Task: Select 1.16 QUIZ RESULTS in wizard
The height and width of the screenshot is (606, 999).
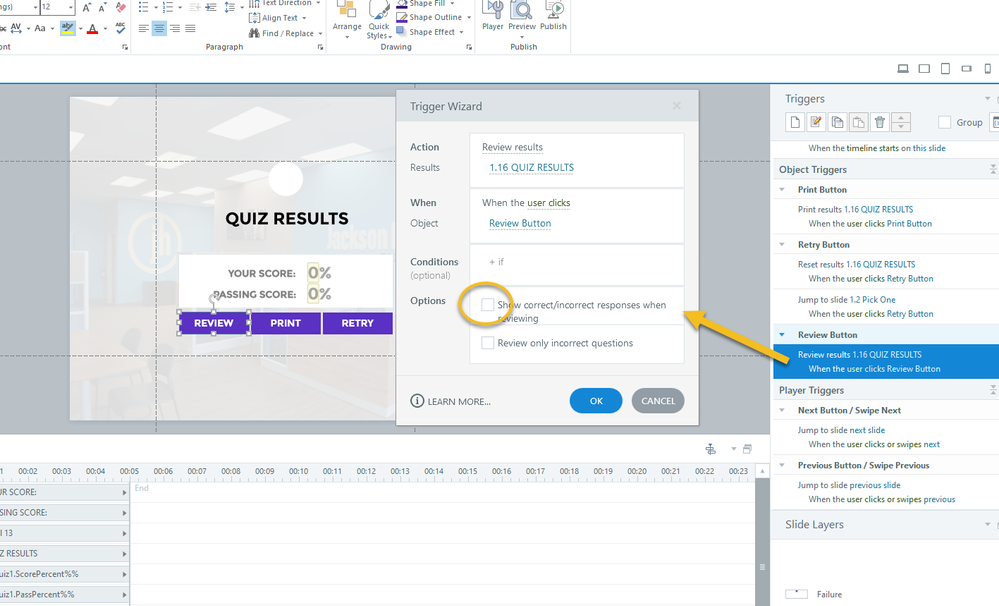Action: tap(531, 168)
